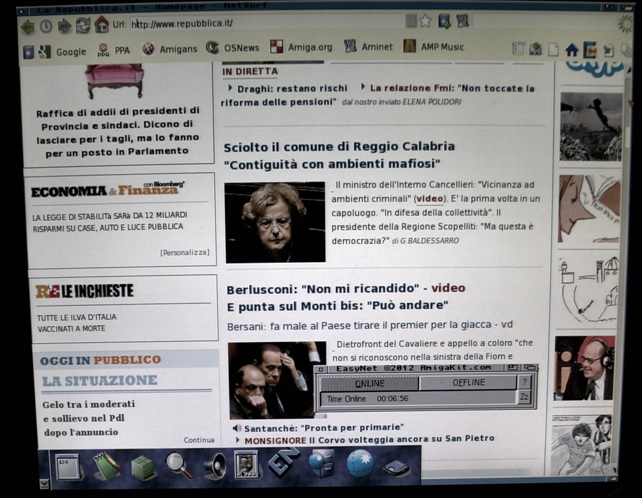Open headline 'Berlusconi: "Non mi ricandido"'
The height and width of the screenshot is (498, 642).
pyautogui.click(x=321, y=289)
